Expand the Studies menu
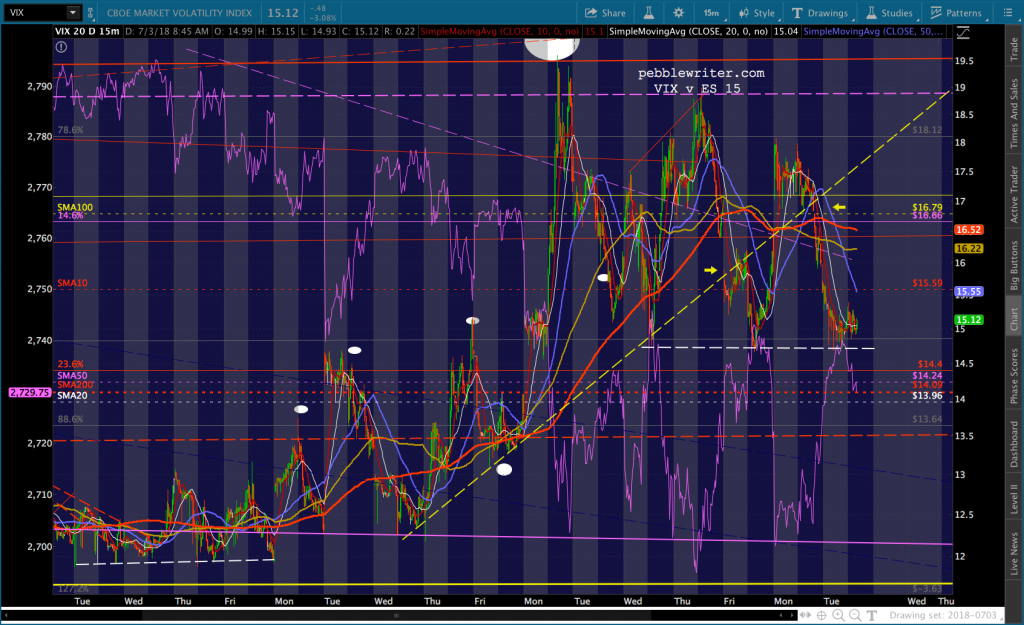The width and height of the screenshot is (1024, 625). [x=887, y=13]
